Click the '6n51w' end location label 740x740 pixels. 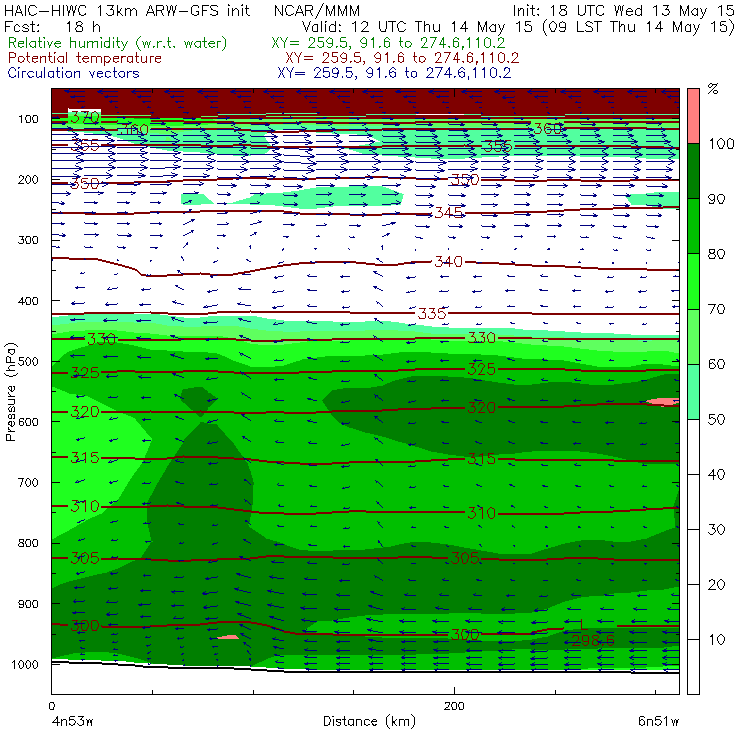[x=658, y=721]
